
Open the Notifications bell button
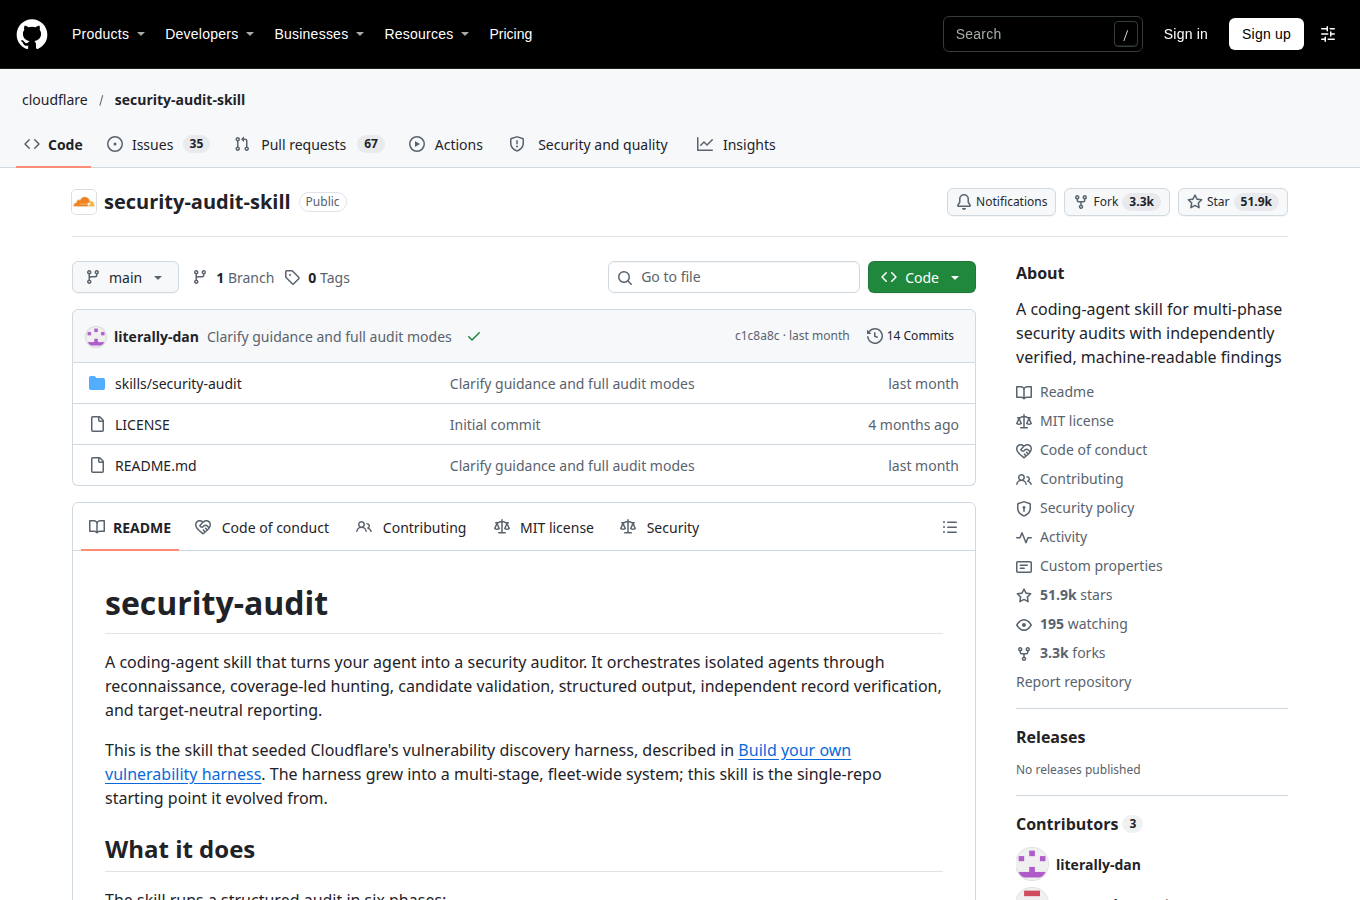[x=1001, y=202]
